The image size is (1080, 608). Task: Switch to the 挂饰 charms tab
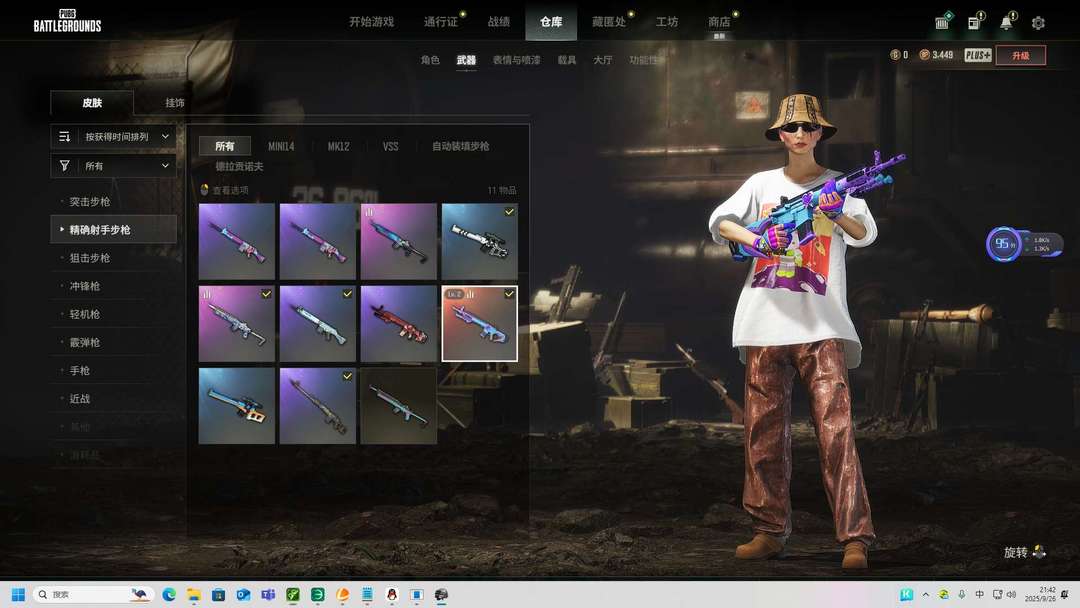[175, 103]
